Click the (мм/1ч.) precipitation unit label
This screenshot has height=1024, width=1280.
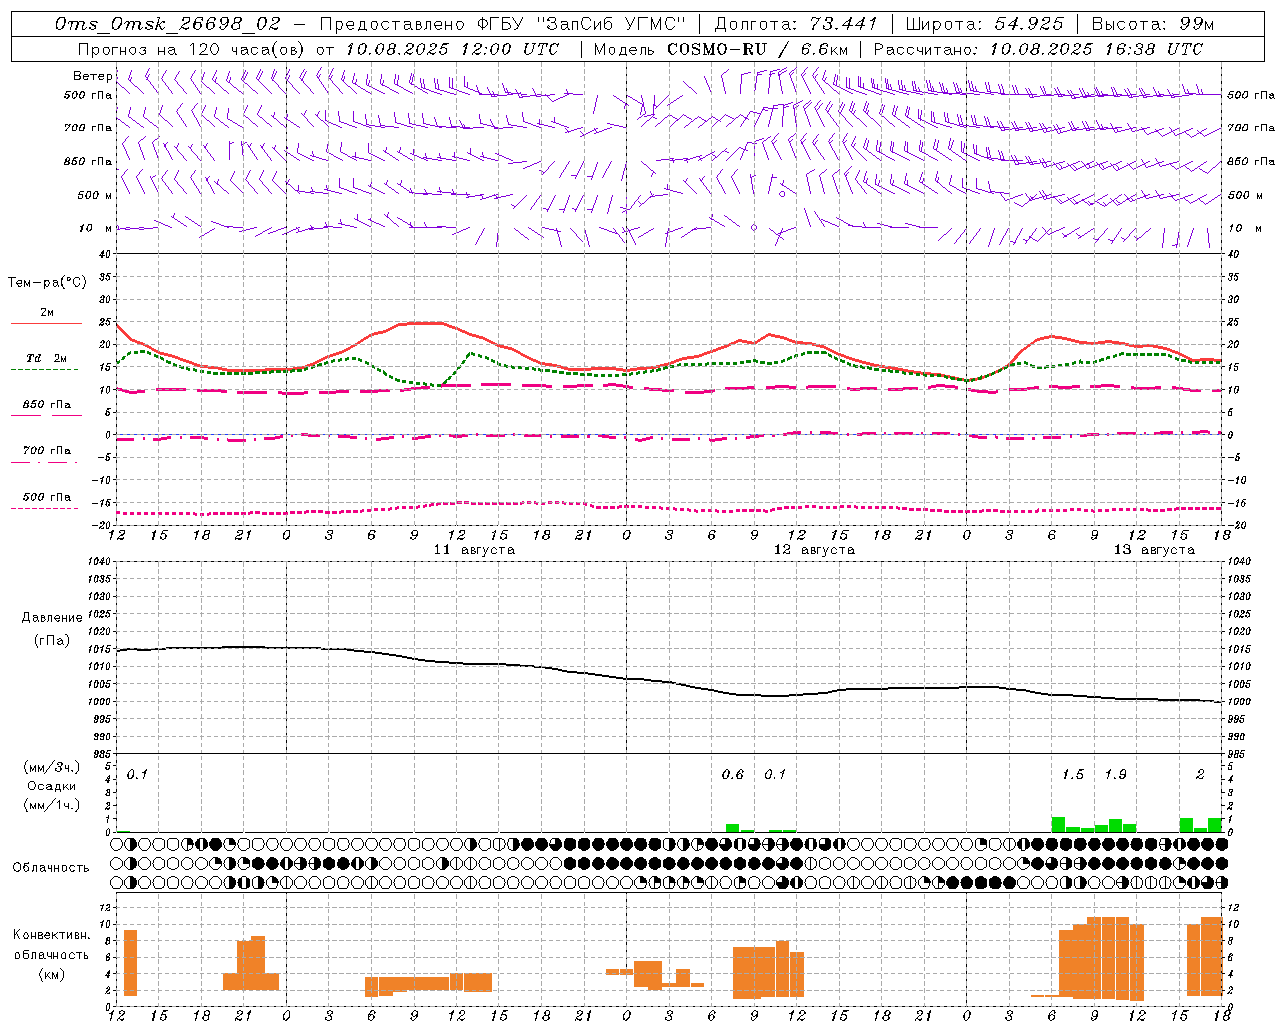point(52,806)
